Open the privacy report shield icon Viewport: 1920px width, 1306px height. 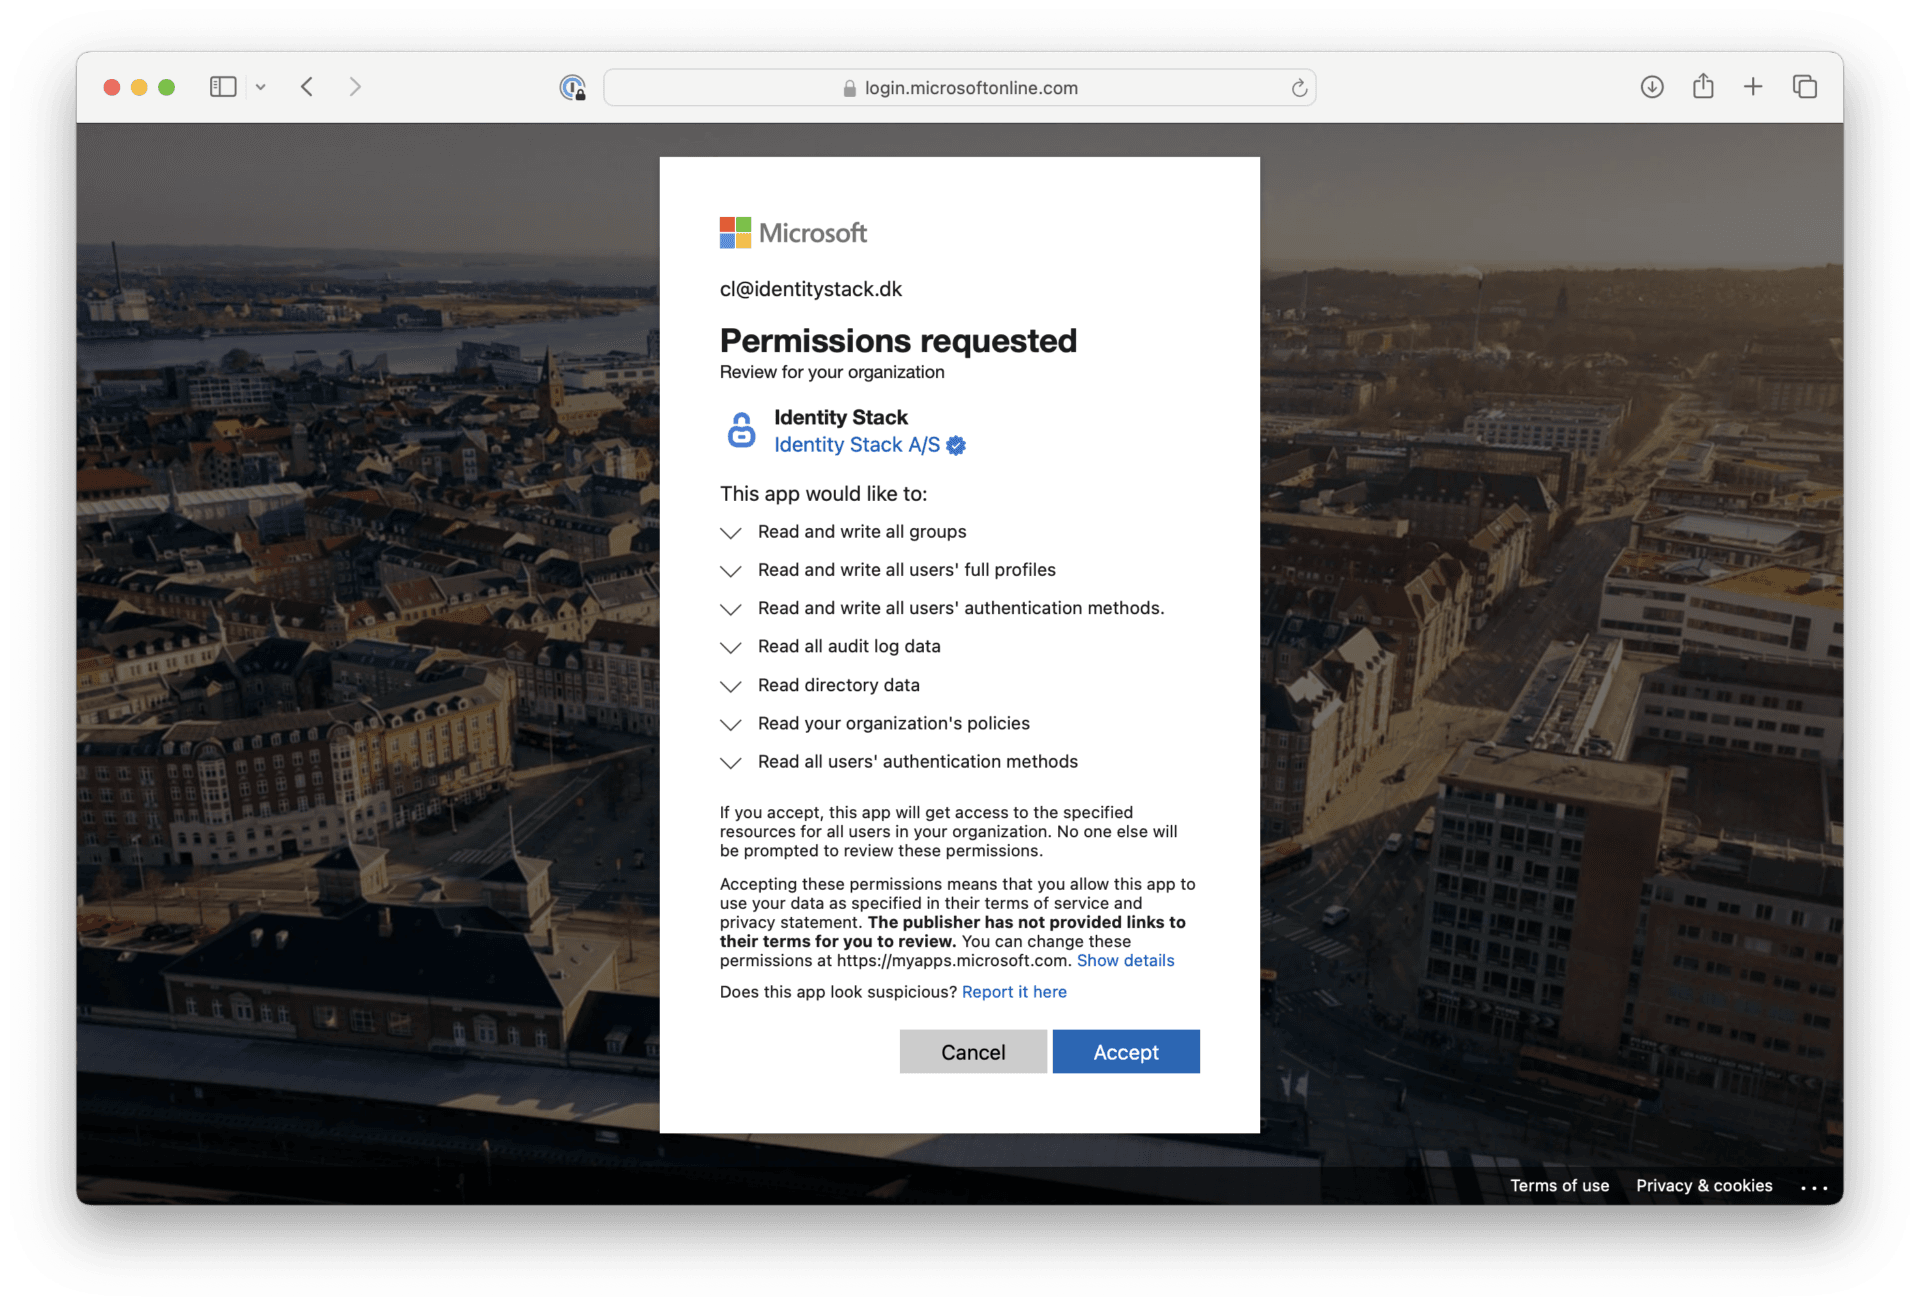click(x=572, y=88)
